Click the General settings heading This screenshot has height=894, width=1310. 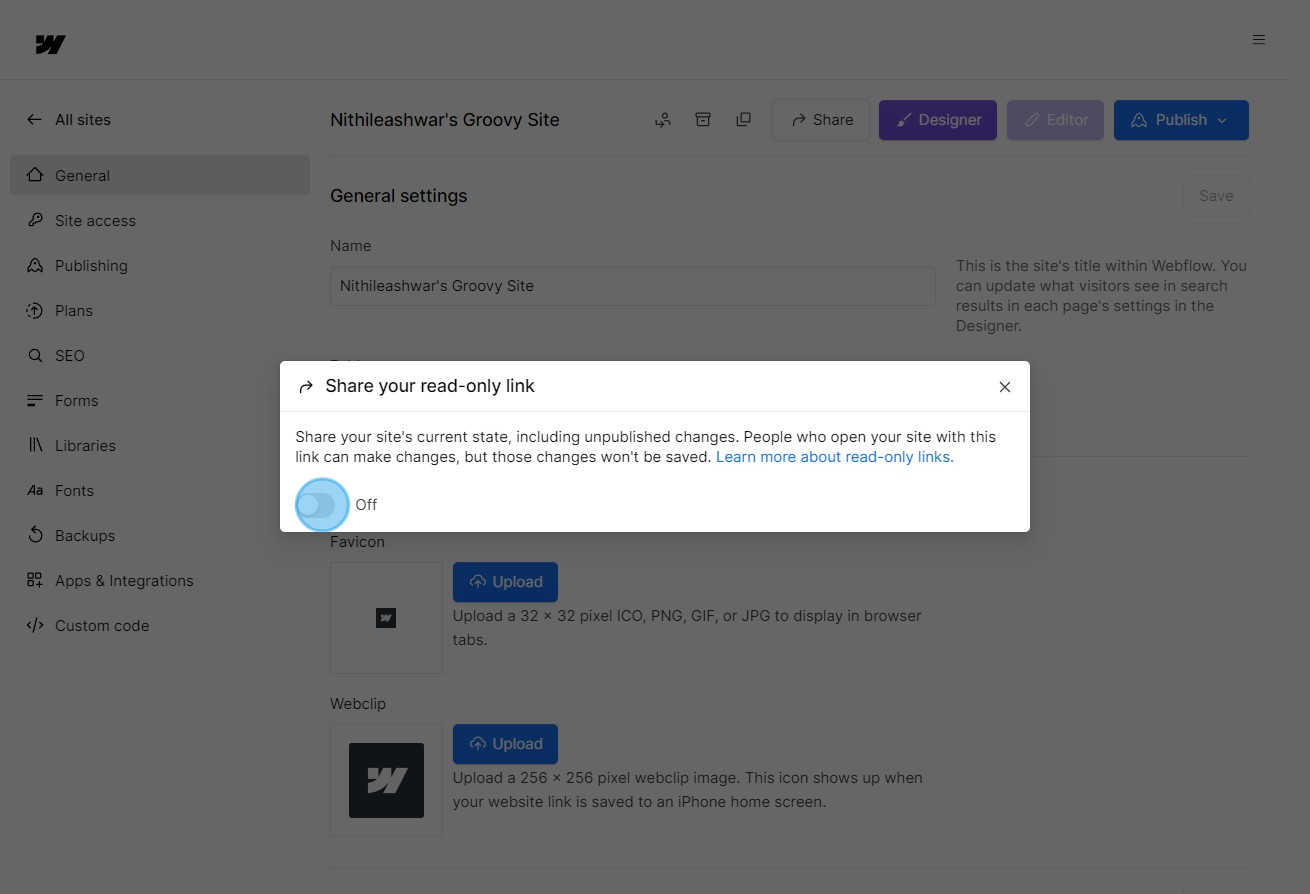pos(399,196)
